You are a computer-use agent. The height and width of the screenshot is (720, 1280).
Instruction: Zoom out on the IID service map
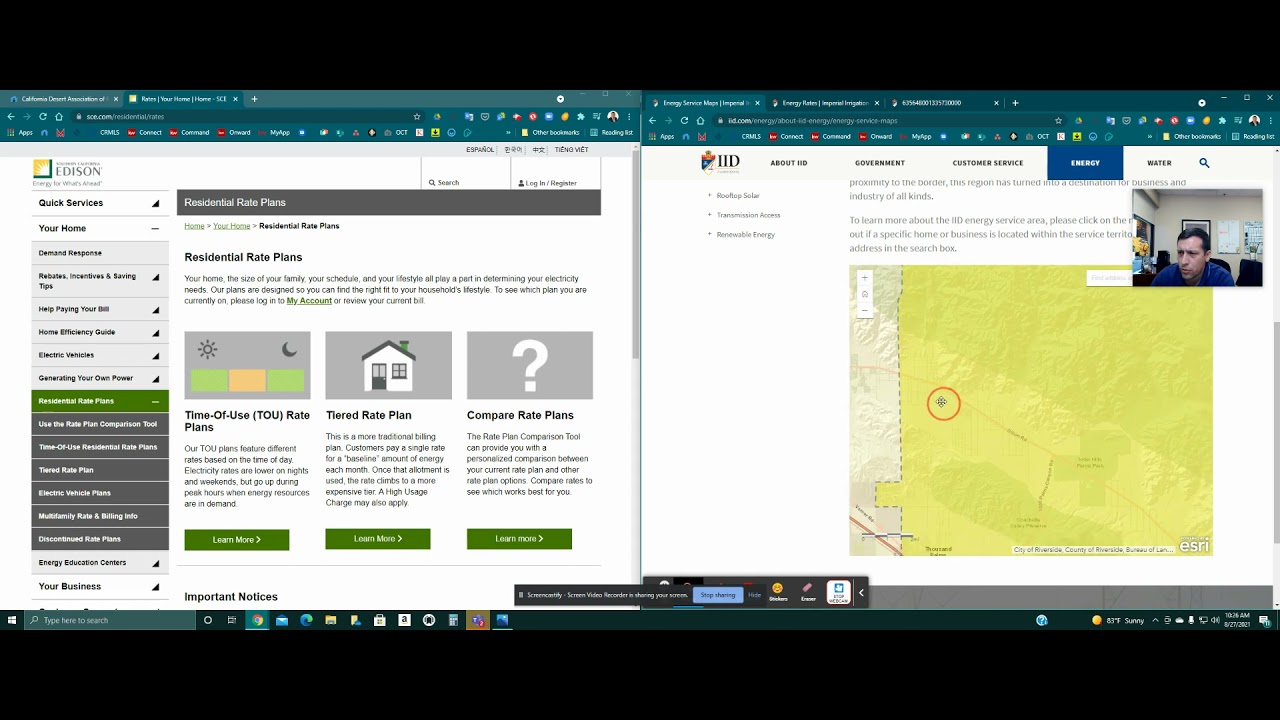click(x=865, y=310)
